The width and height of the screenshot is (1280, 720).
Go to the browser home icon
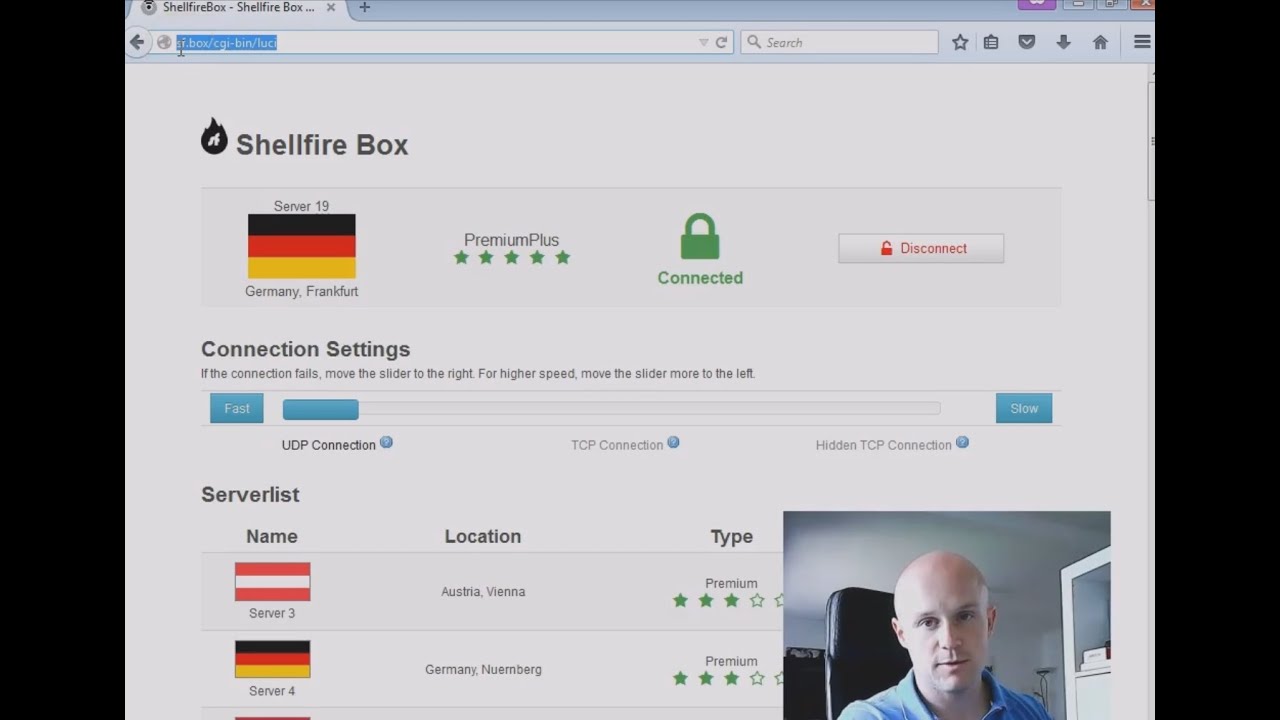pyautogui.click(x=1100, y=42)
